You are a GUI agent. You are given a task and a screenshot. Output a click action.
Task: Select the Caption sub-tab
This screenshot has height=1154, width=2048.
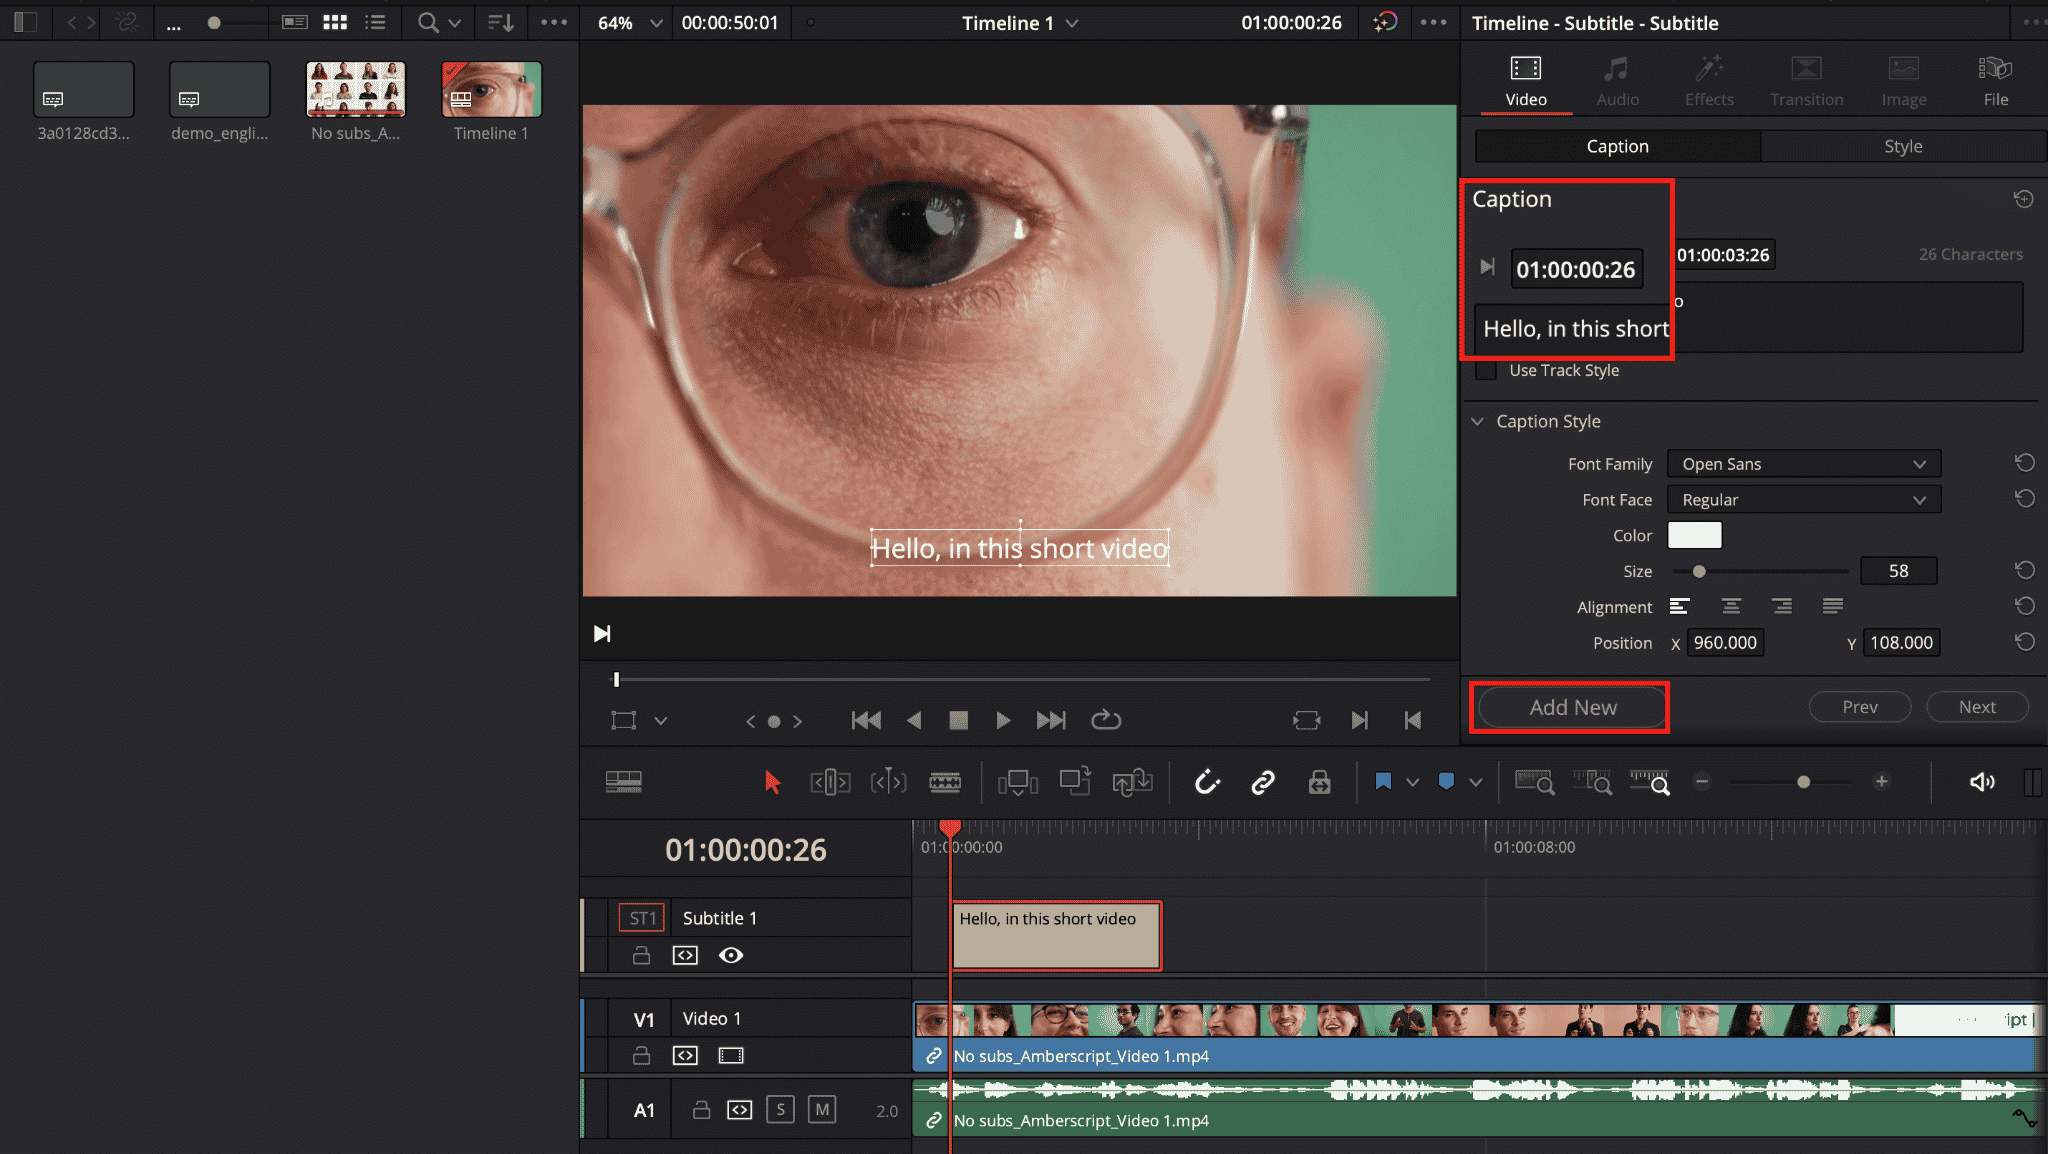[1617, 146]
